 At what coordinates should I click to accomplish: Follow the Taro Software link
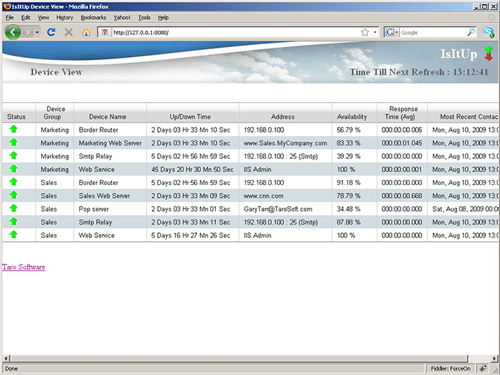(23, 267)
